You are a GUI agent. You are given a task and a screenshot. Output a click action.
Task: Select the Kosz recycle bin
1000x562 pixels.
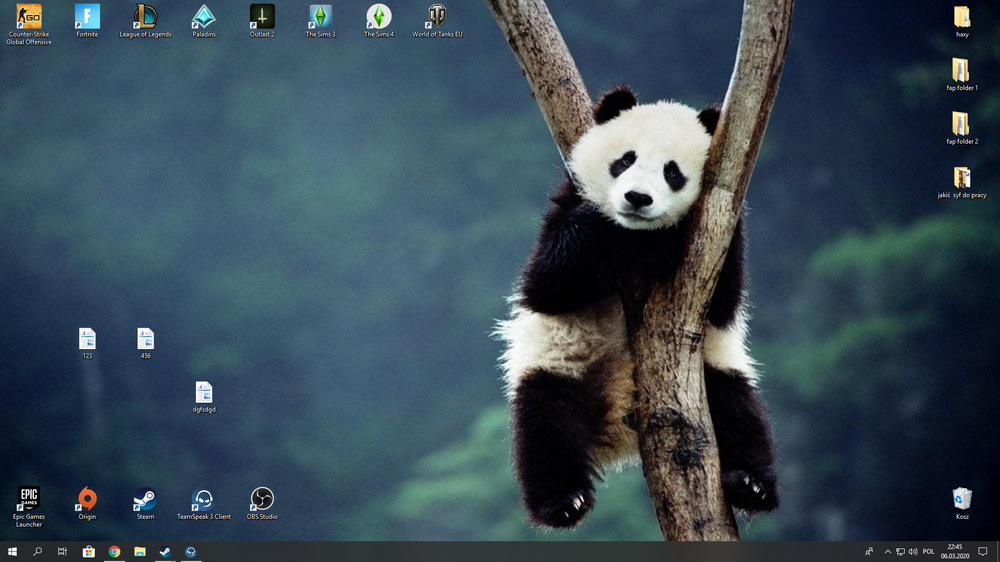click(x=962, y=503)
